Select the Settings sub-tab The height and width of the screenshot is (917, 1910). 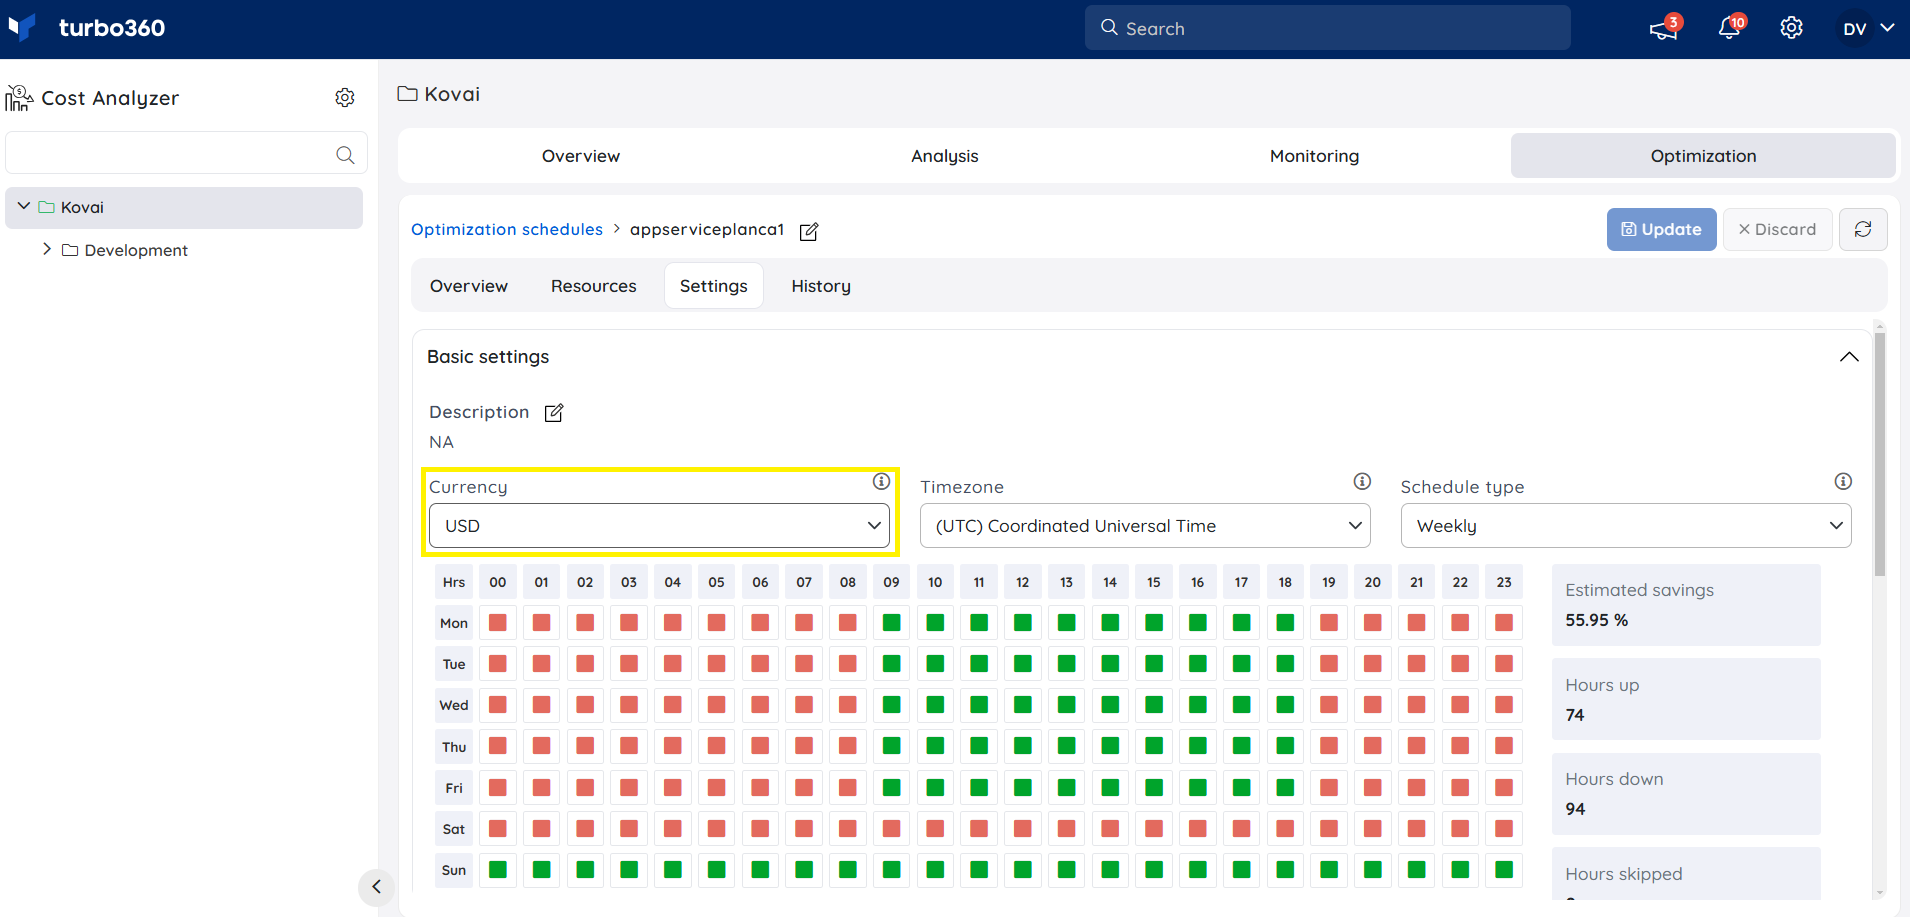tap(714, 286)
